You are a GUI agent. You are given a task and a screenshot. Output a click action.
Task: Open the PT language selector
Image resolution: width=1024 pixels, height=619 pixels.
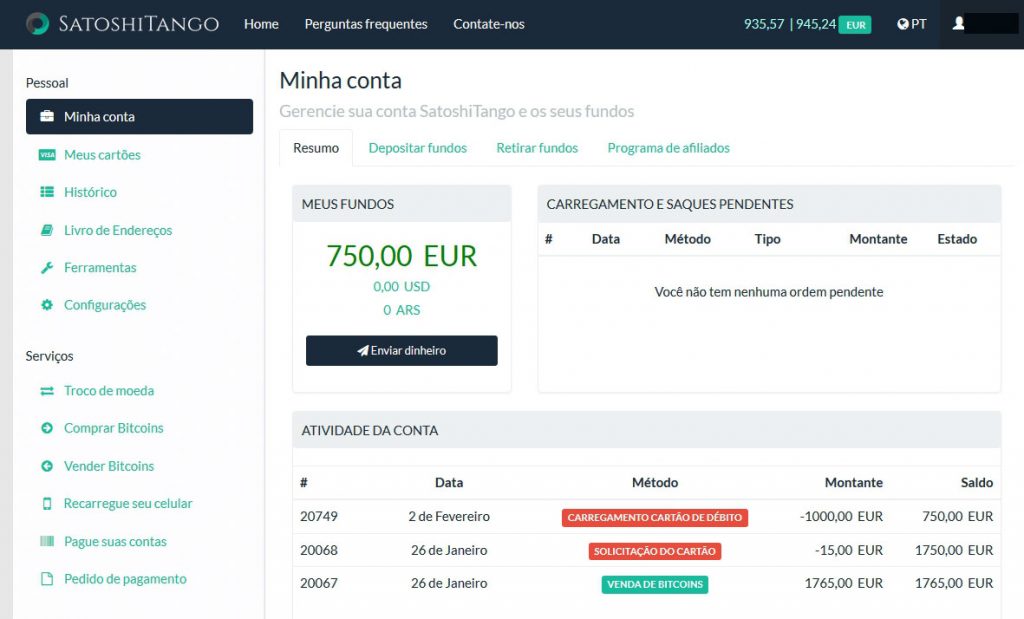(911, 23)
